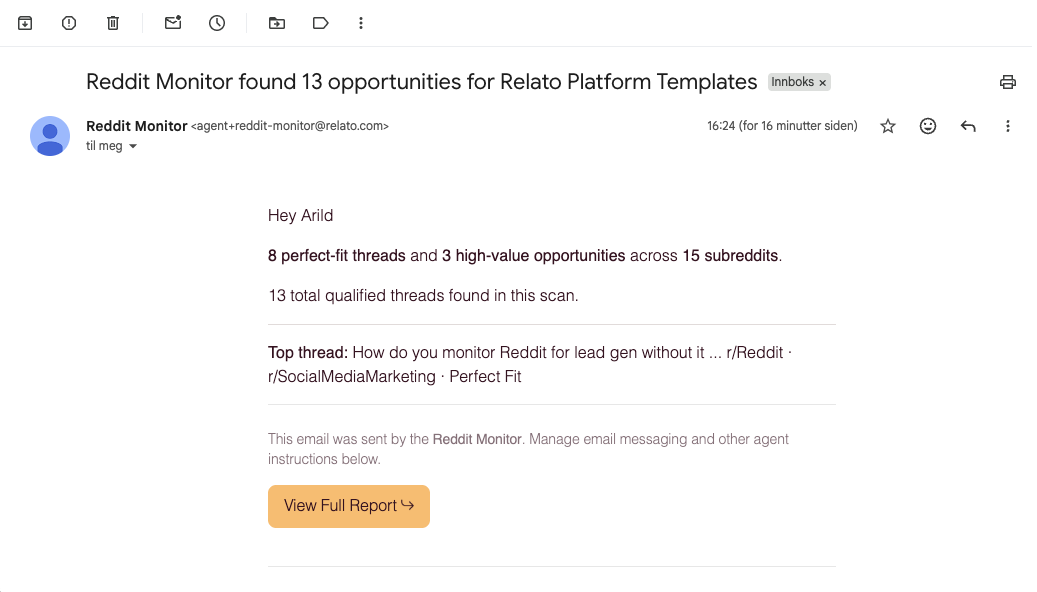Print the email
The width and height of the screenshot is (1037, 592).
point(1007,81)
